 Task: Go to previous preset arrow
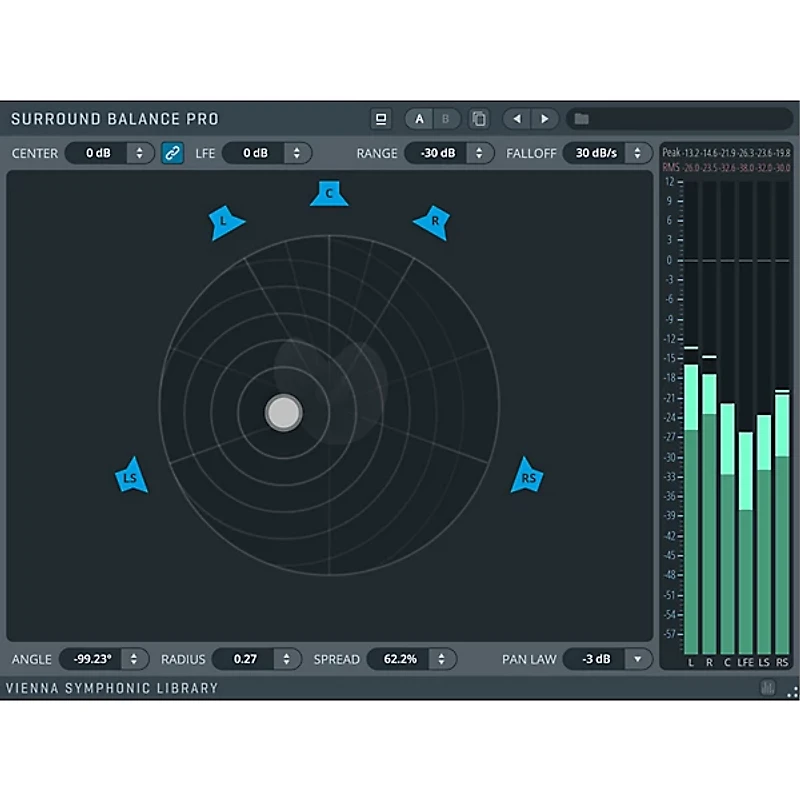(x=517, y=119)
